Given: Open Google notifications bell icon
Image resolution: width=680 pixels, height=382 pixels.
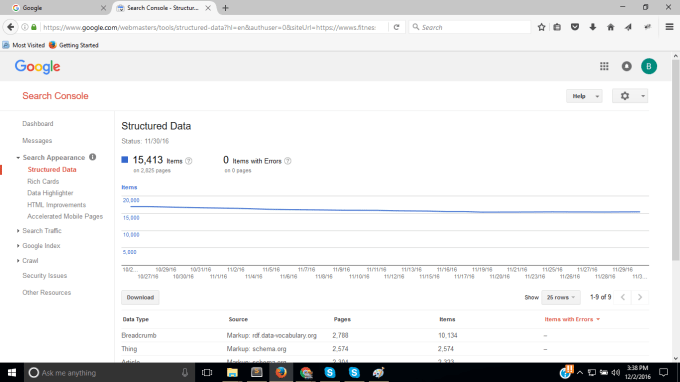Looking at the screenshot, I should [x=627, y=66].
